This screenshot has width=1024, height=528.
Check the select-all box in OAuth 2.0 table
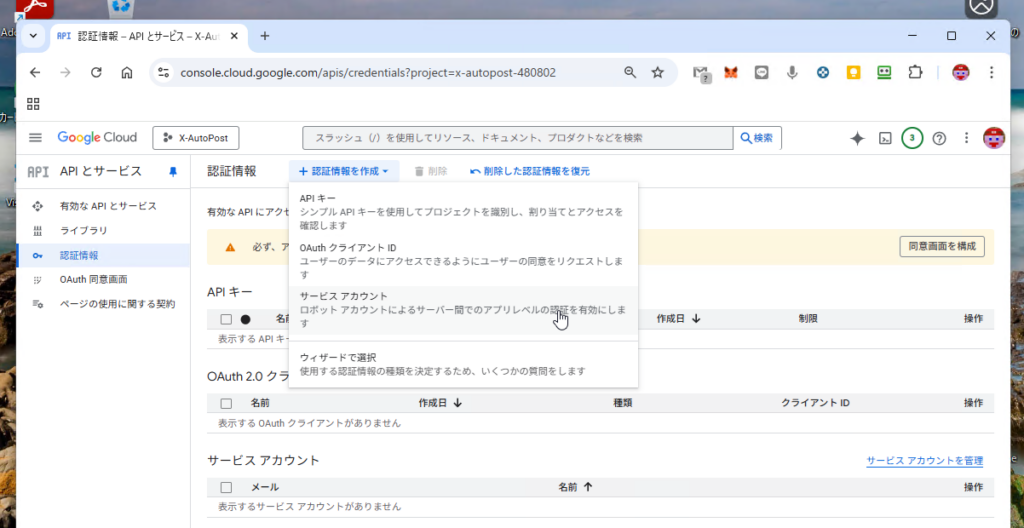(226, 403)
